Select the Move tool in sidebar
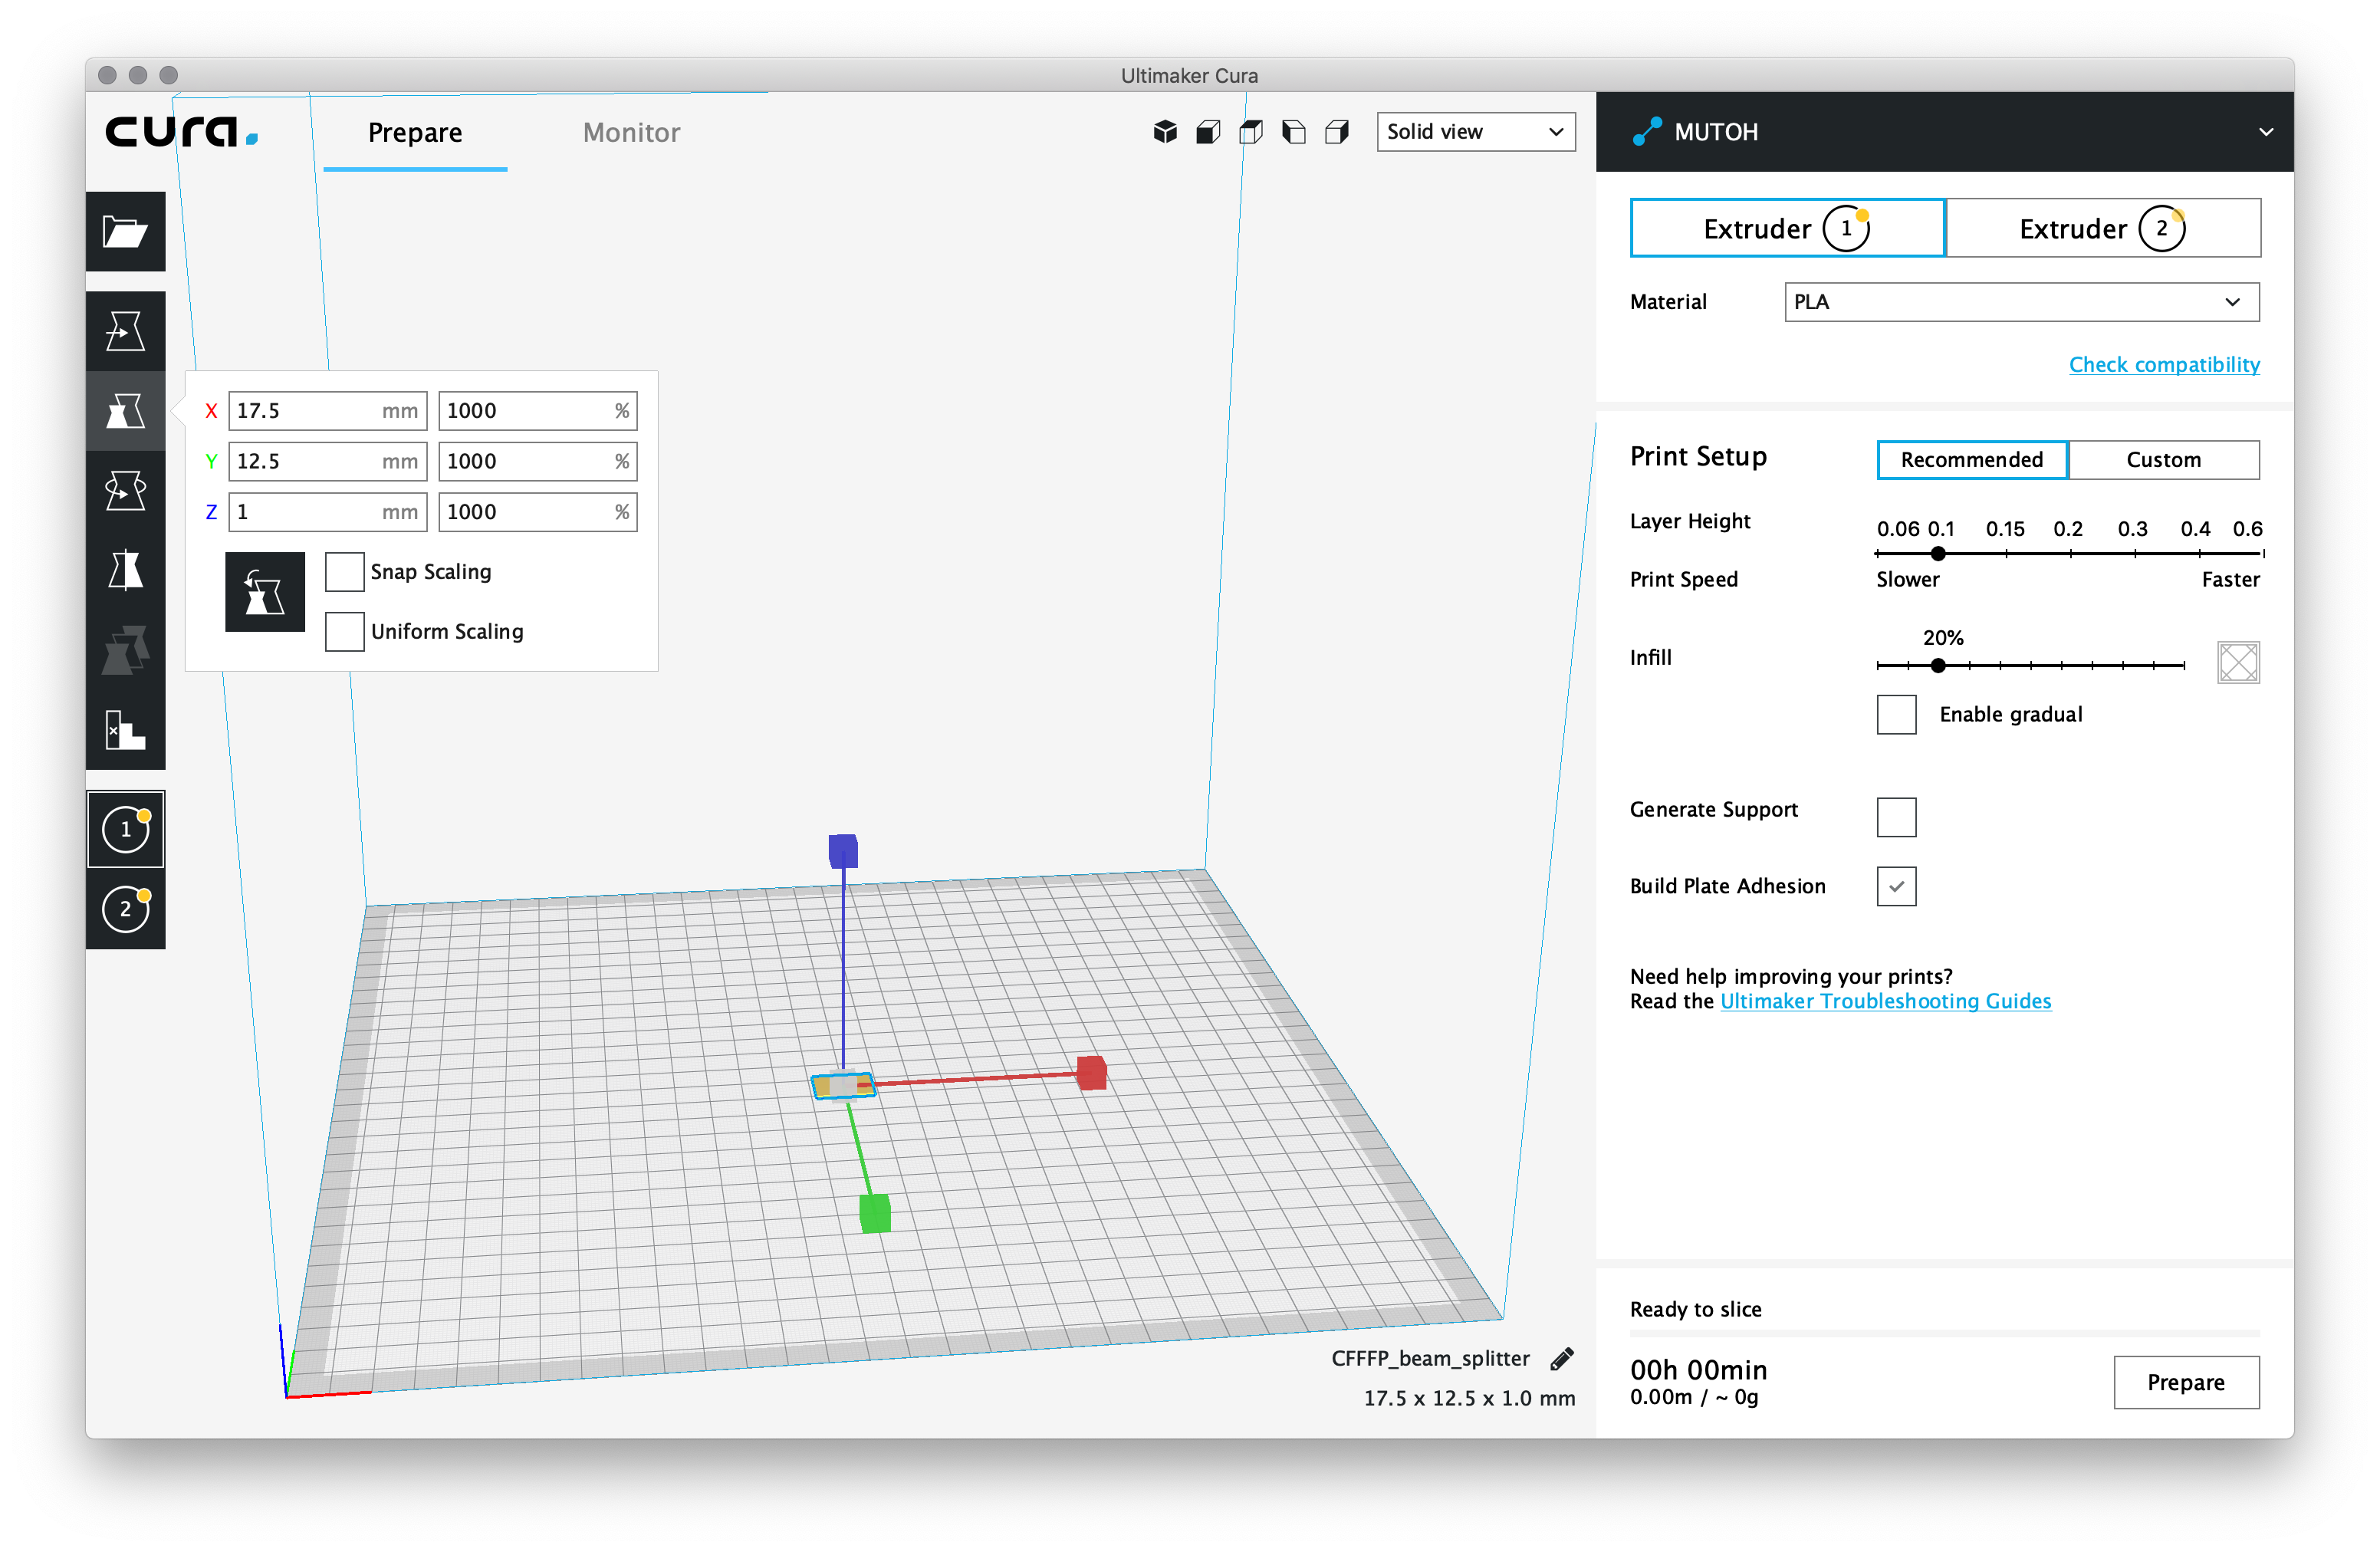This screenshot has height=1552, width=2380. pyautogui.click(x=125, y=331)
